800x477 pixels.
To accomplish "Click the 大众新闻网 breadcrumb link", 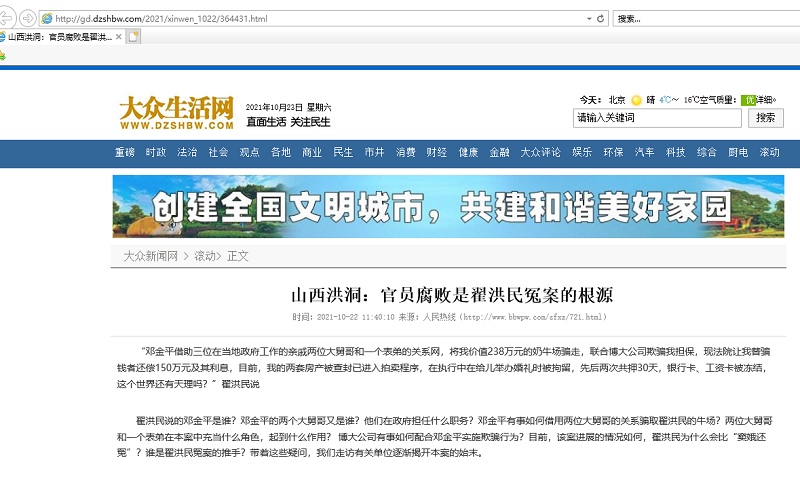I will coord(150,256).
